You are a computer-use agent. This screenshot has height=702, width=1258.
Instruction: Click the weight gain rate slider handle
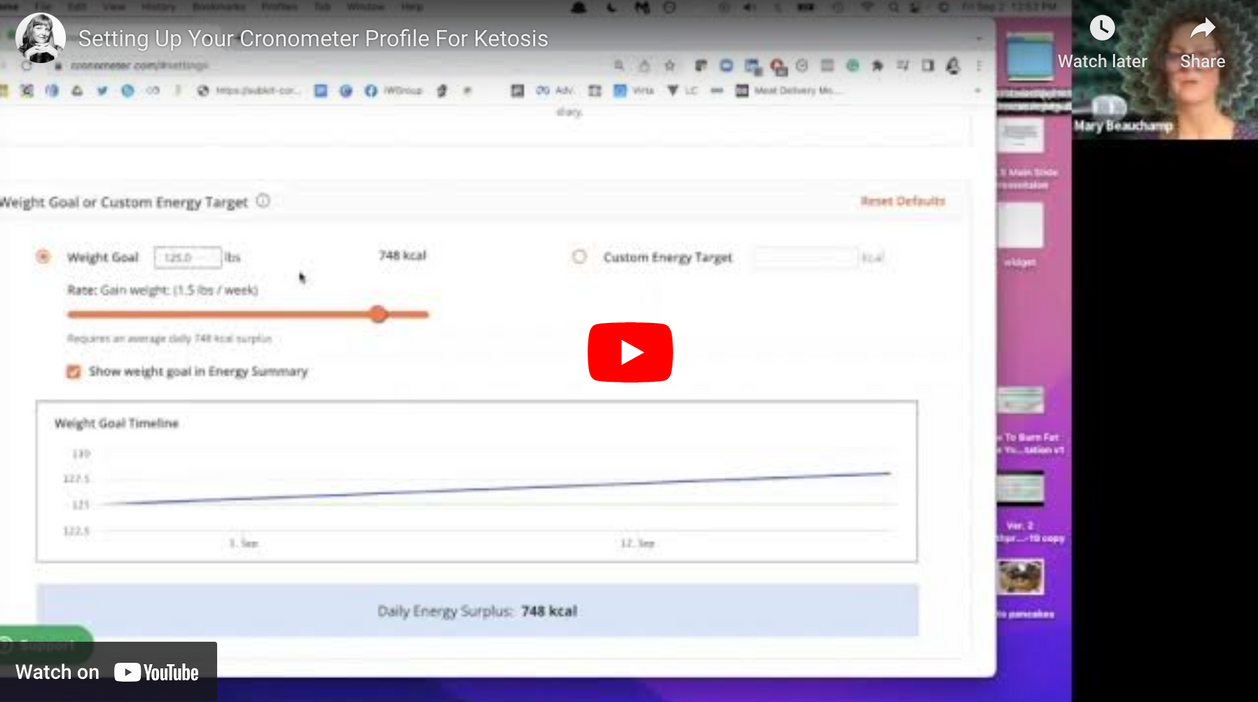coord(378,314)
